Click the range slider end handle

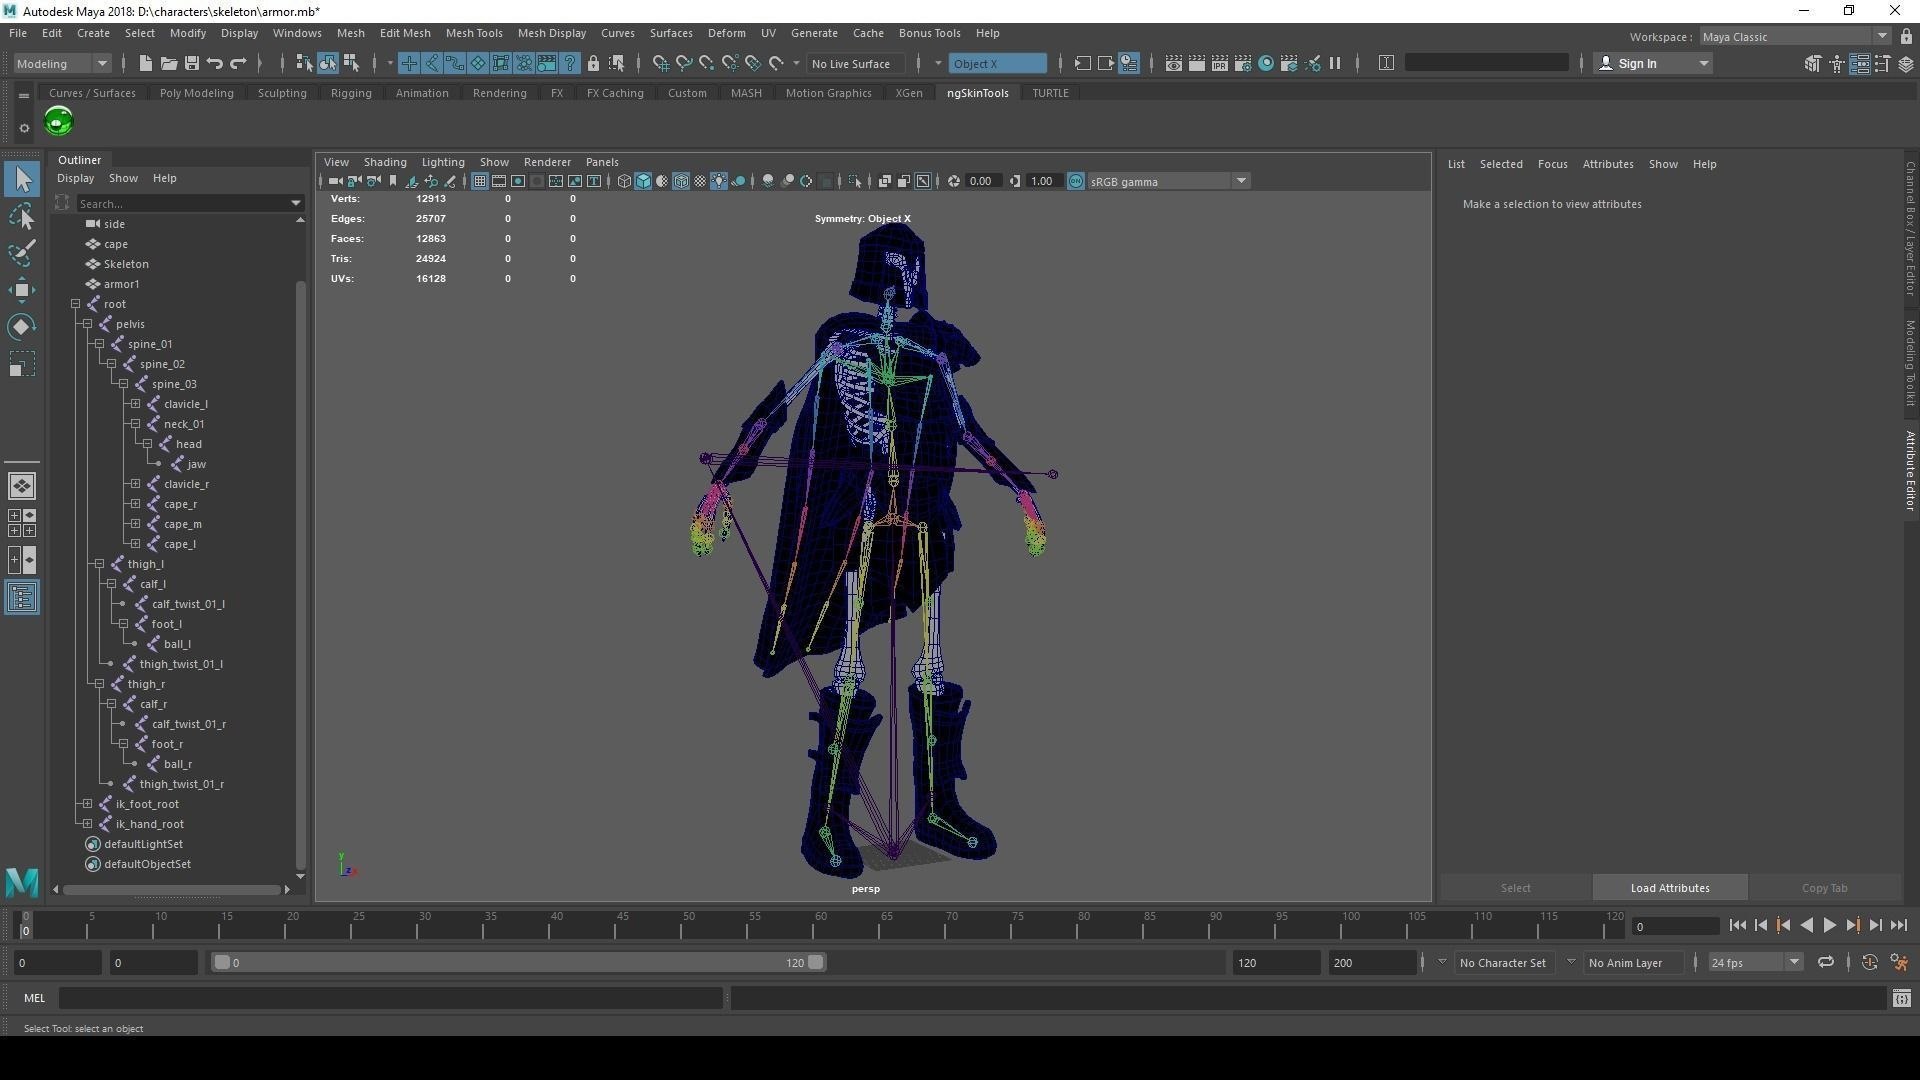tap(816, 962)
